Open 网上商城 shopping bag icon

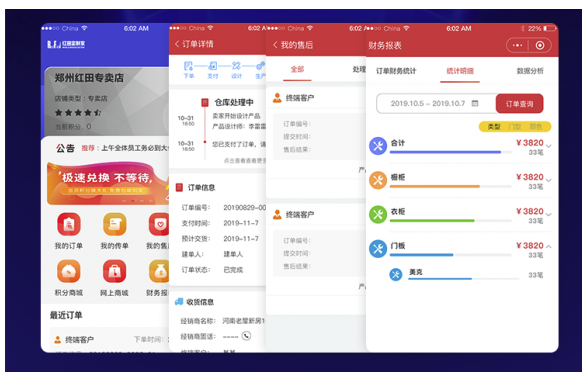coord(115,271)
